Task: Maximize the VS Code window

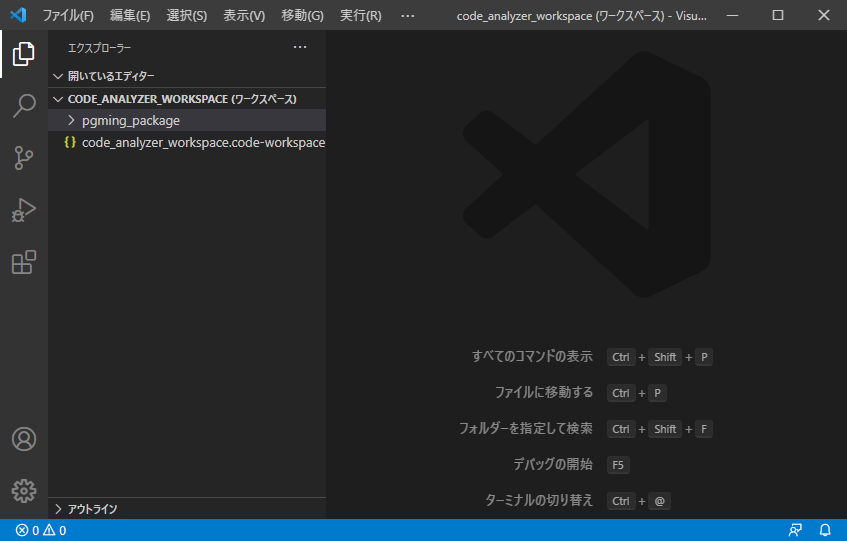Action: click(778, 15)
